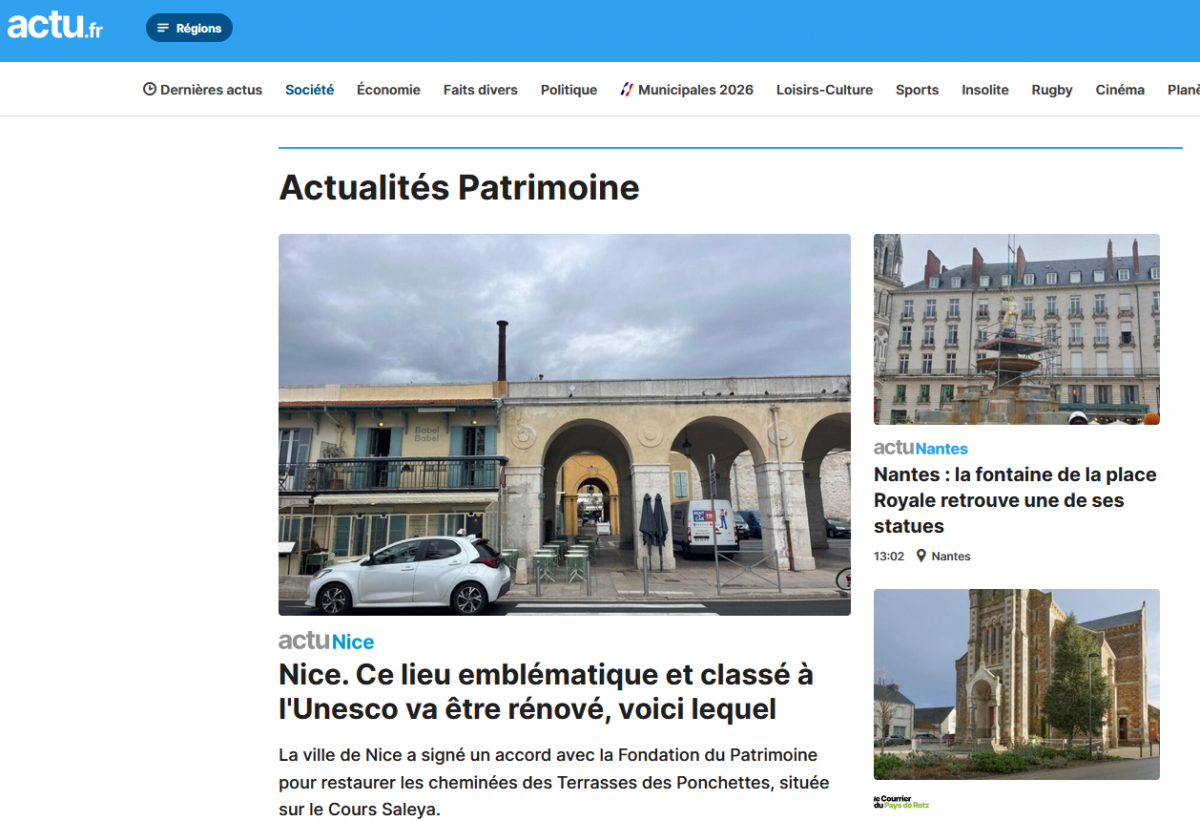Select the actu Nice brand logo

pos(326,641)
